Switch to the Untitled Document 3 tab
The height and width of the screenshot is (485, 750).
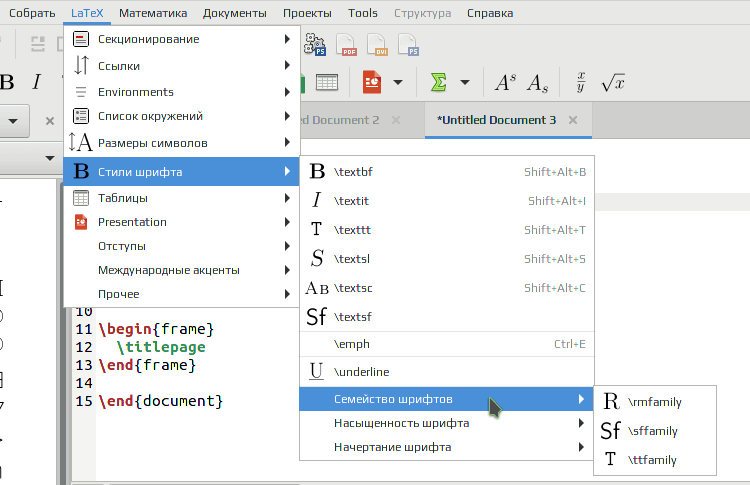click(496, 120)
